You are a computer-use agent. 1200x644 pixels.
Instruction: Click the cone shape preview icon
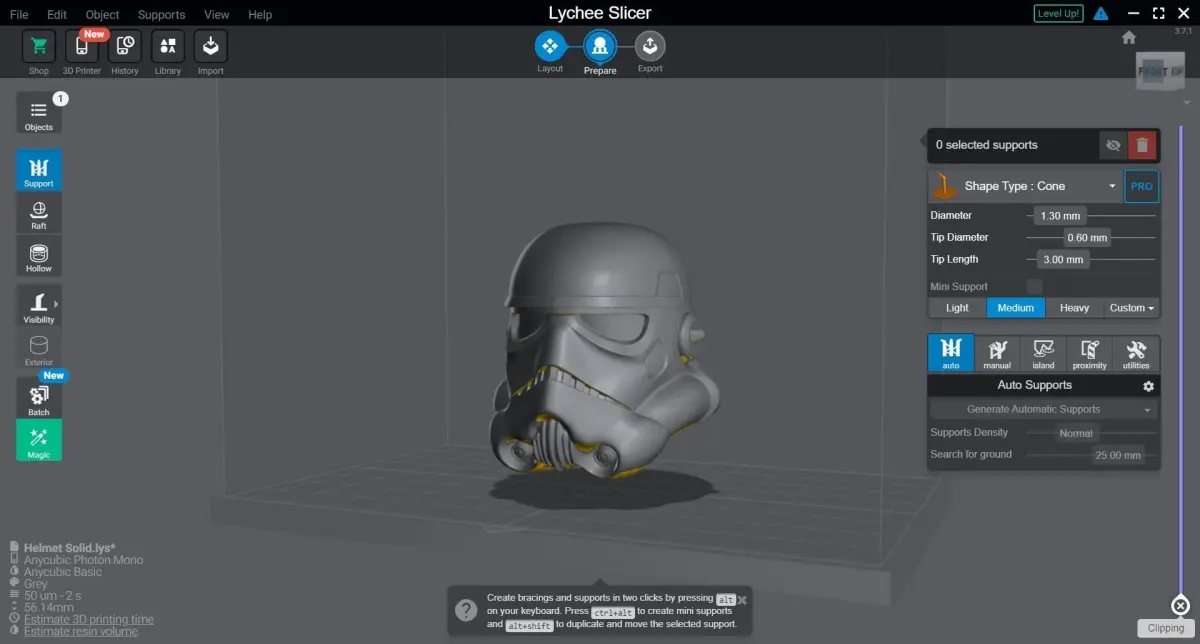tap(944, 186)
